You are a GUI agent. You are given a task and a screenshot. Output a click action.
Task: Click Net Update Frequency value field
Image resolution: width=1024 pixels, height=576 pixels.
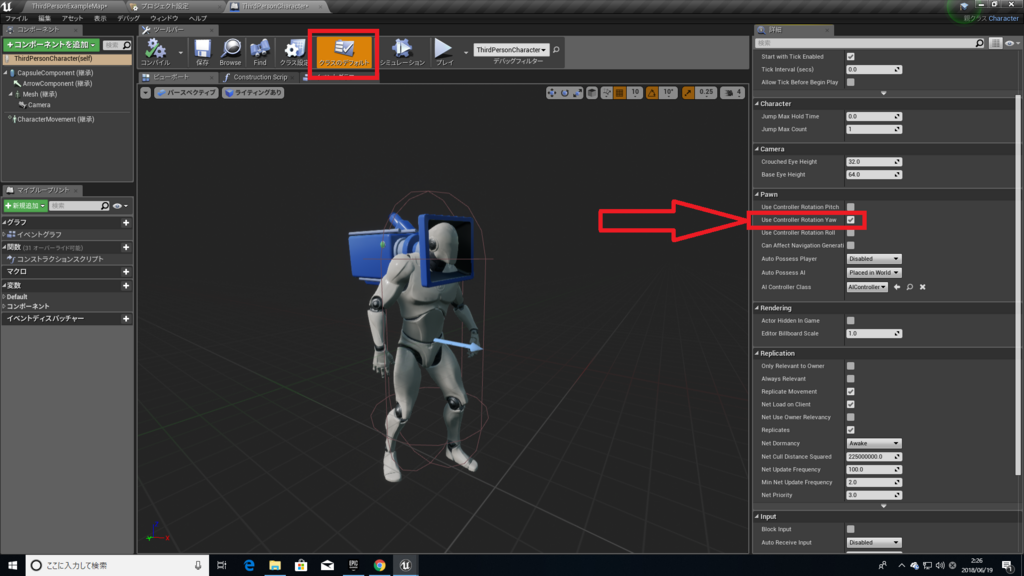pyautogui.click(x=874, y=470)
